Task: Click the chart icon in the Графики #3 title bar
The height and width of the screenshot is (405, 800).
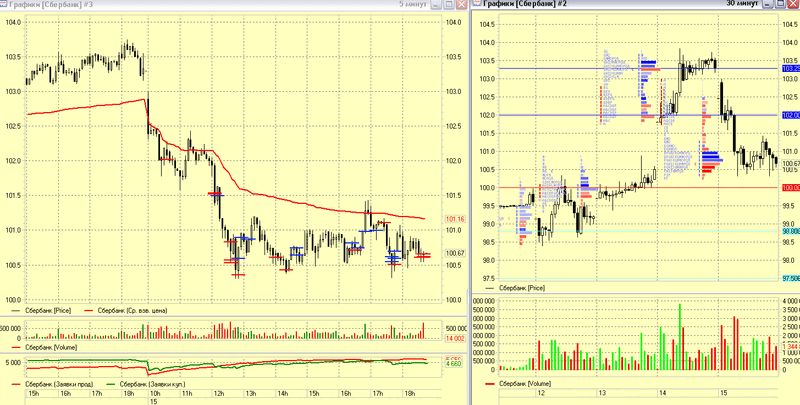Action: (4, 3)
